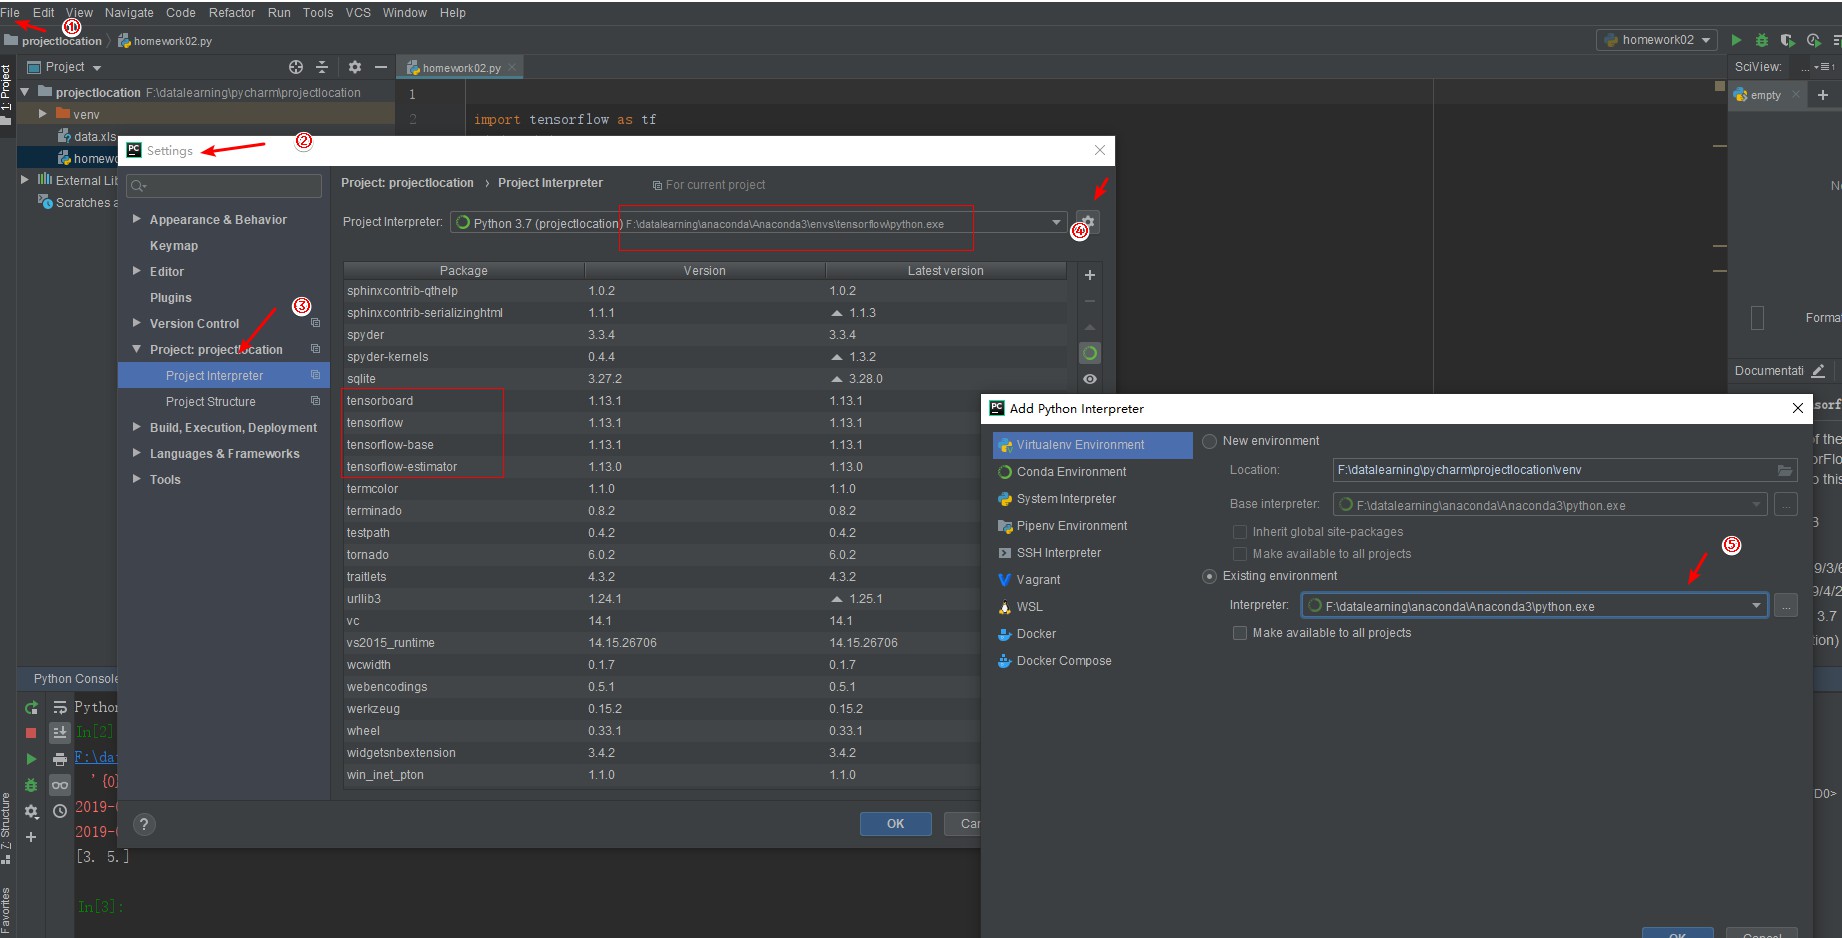Screen dimensions: 1842x938
Task: Open Python Console settings gear icon
Action: [x=31, y=811]
